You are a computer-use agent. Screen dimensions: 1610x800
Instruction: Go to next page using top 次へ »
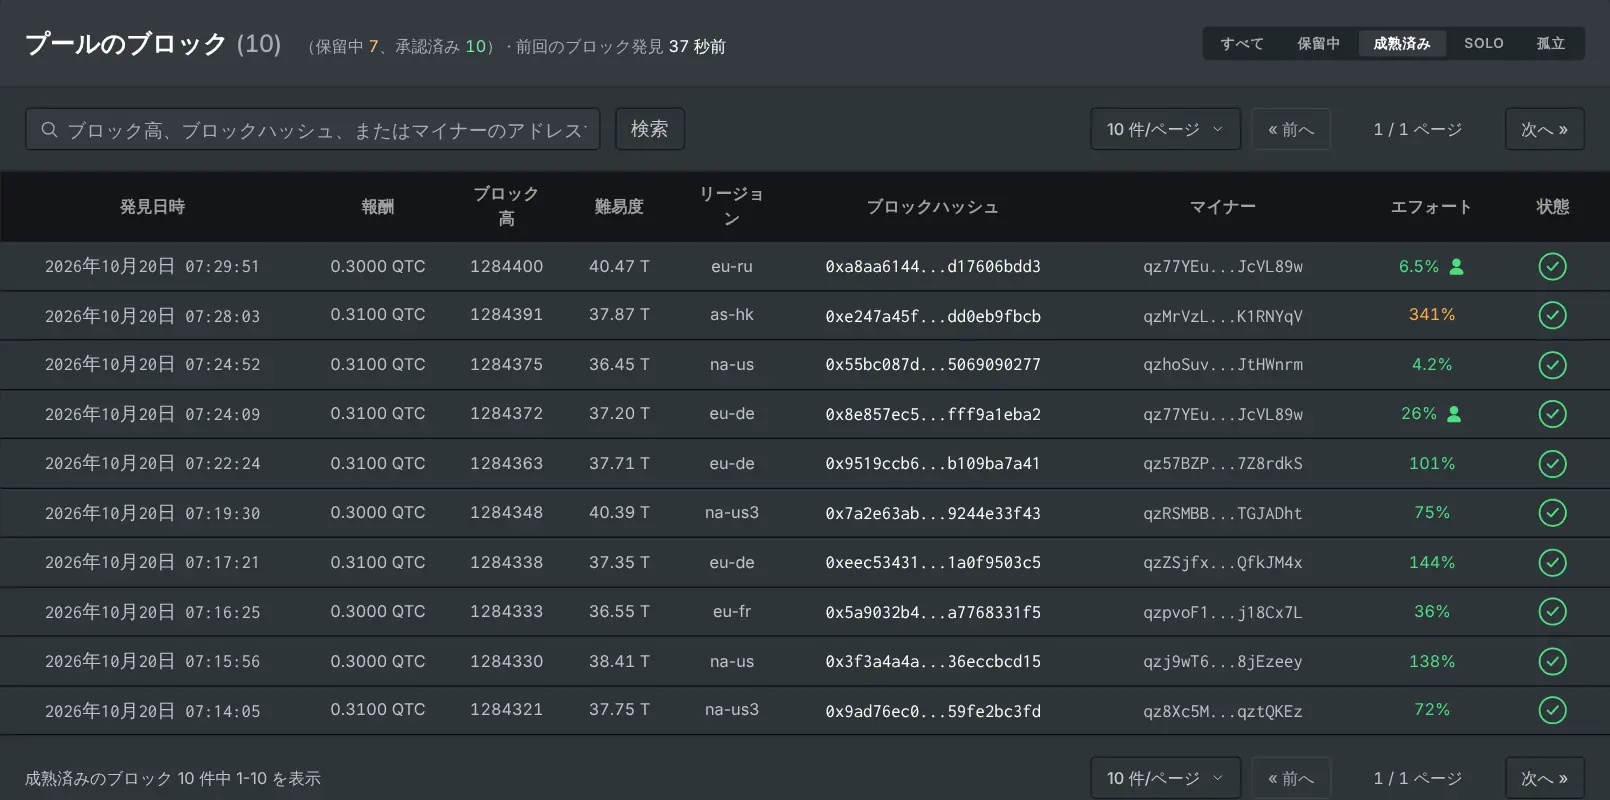[1545, 129]
